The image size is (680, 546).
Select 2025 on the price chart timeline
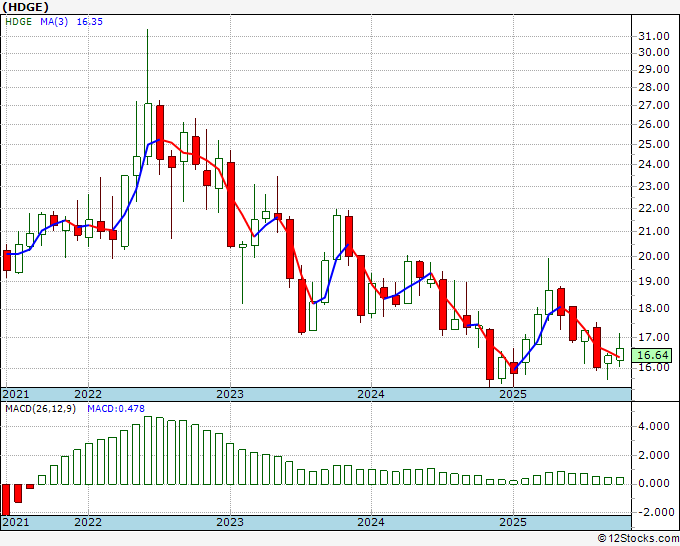tap(513, 394)
